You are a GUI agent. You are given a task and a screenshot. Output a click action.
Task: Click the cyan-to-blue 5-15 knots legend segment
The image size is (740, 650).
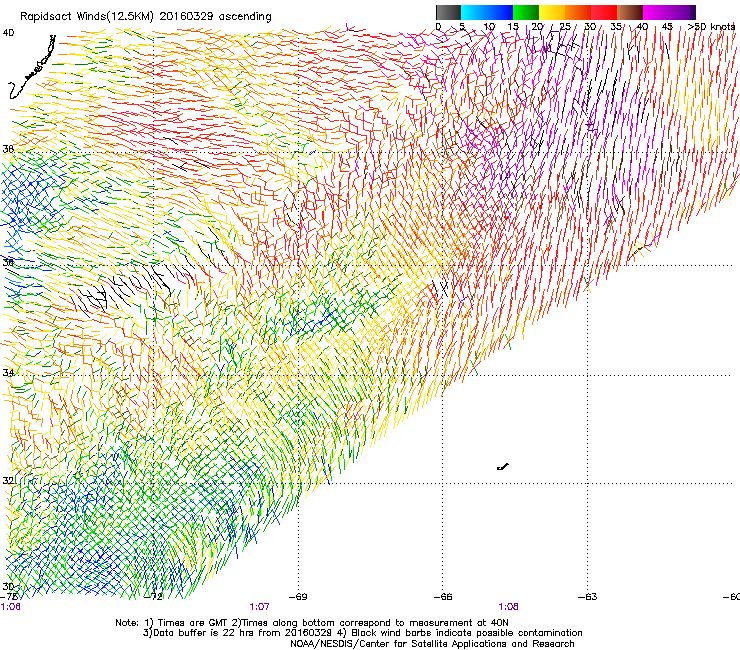[487, 12]
